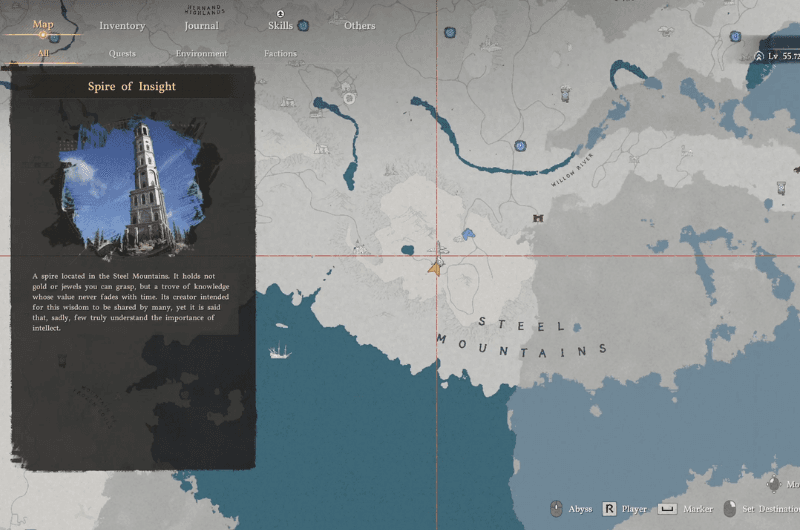The height and width of the screenshot is (530, 800).
Task: Click the orange player arrow marker
Action: 435,267
